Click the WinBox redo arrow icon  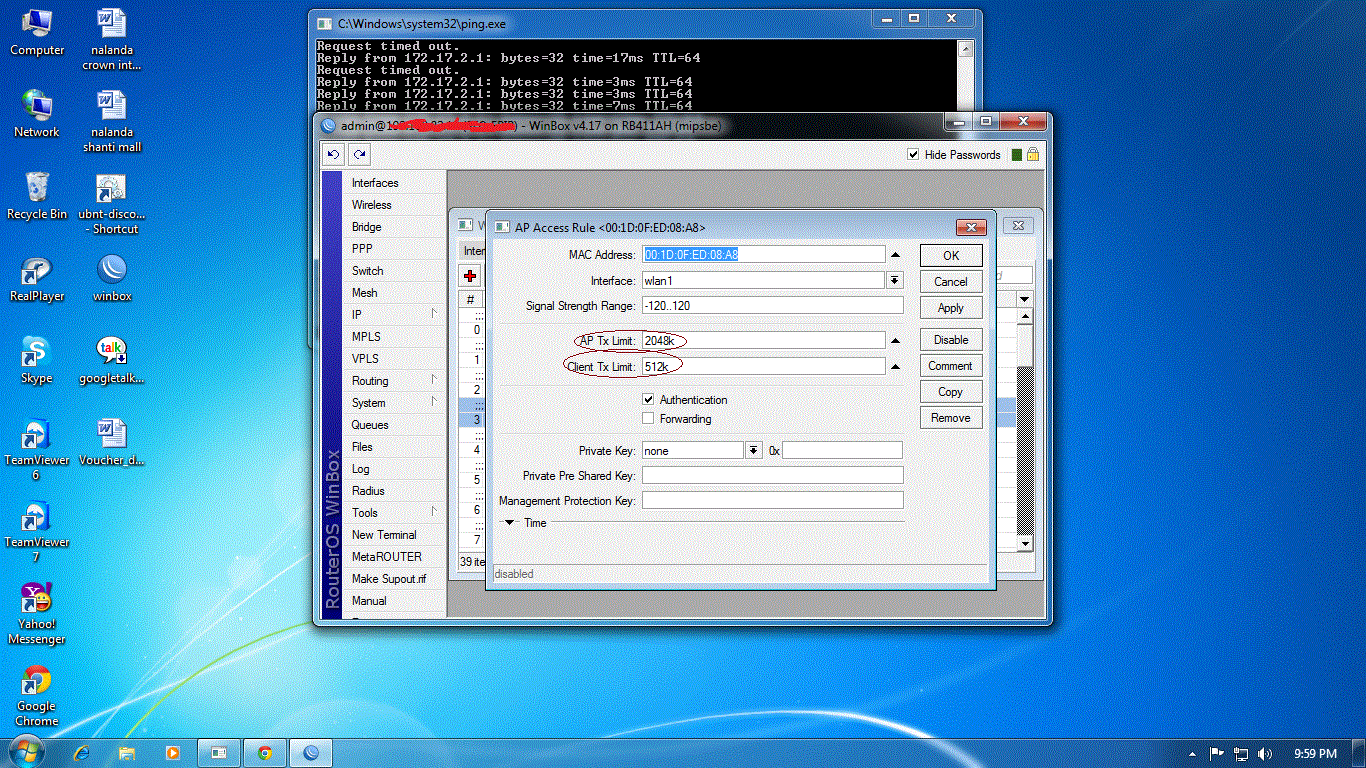pos(359,155)
